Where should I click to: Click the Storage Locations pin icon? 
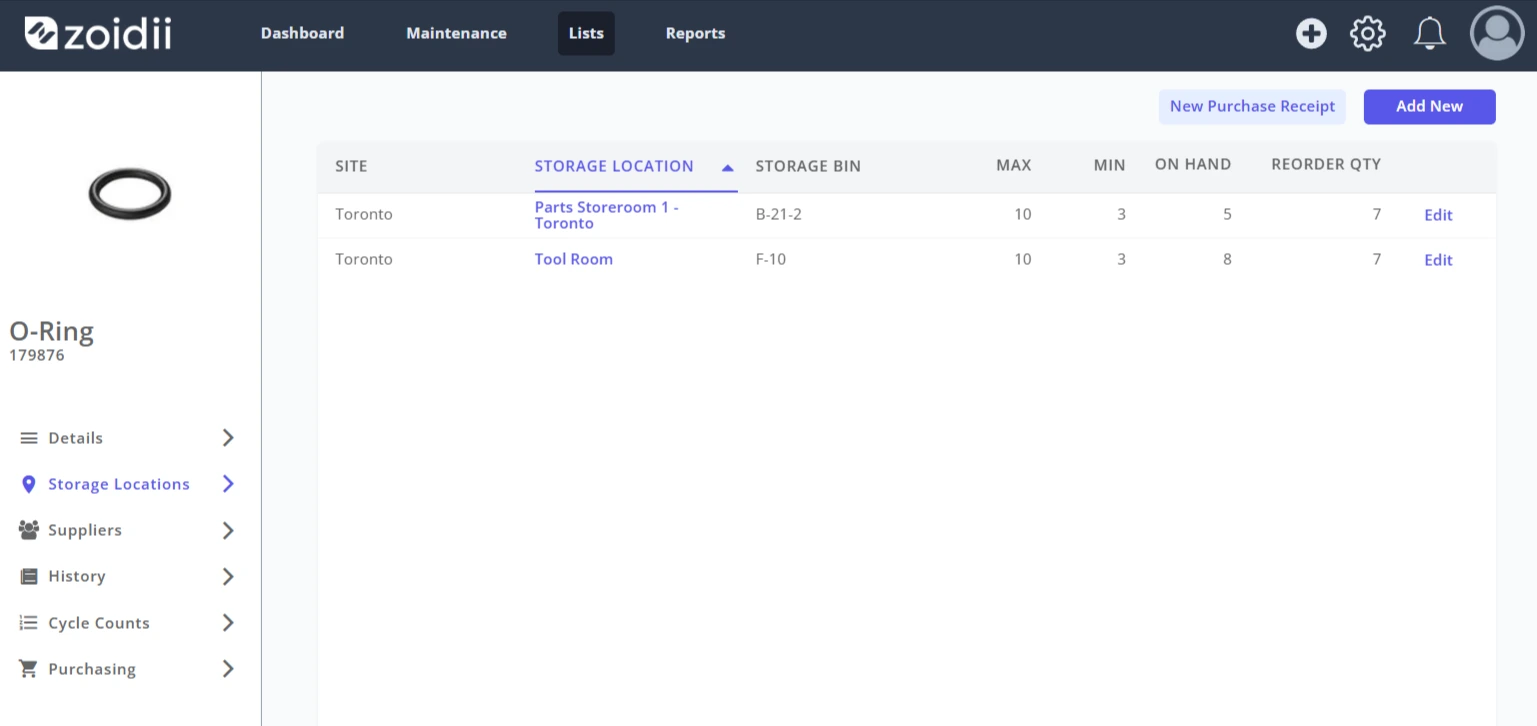[29, 484]
